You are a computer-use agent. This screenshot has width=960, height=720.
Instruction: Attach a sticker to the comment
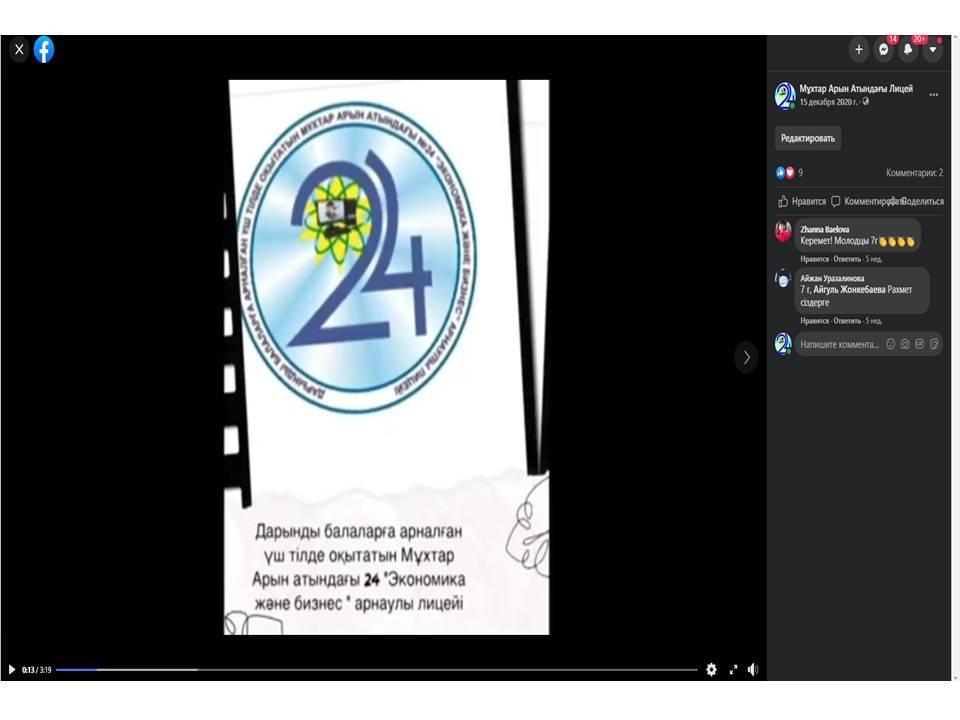point(933,344)
